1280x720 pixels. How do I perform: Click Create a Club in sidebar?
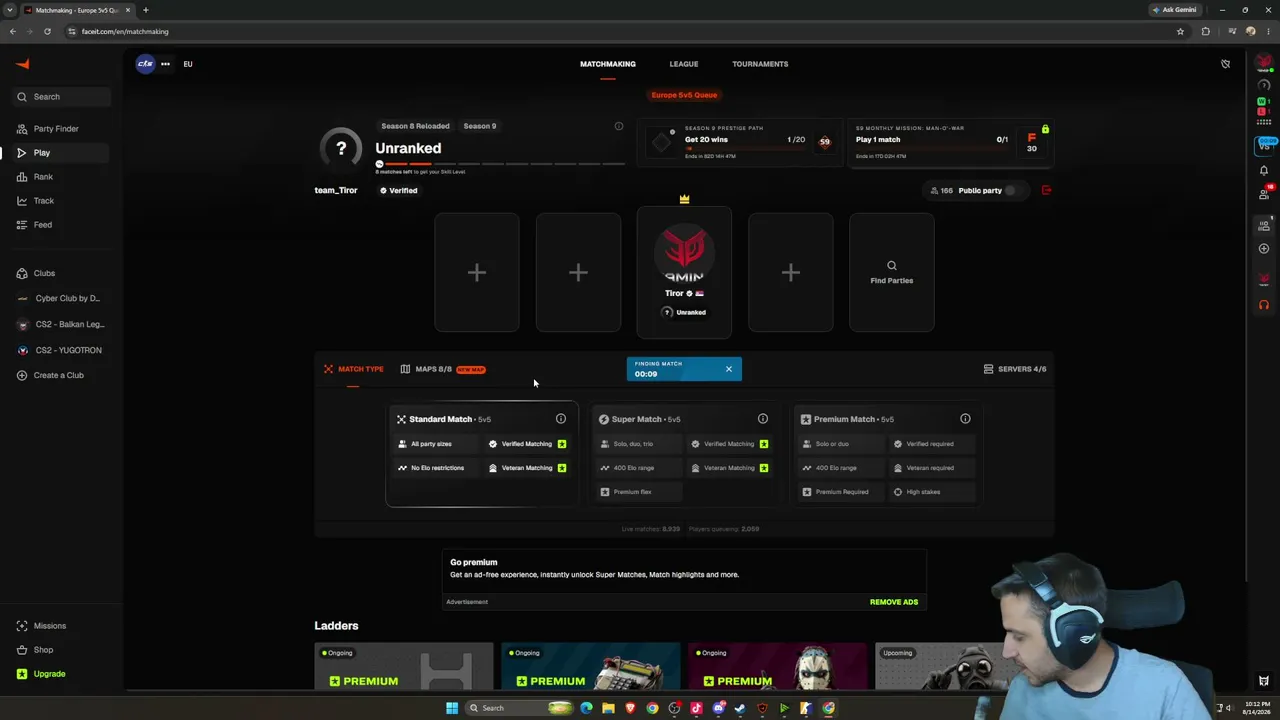[x=58, y=375]
